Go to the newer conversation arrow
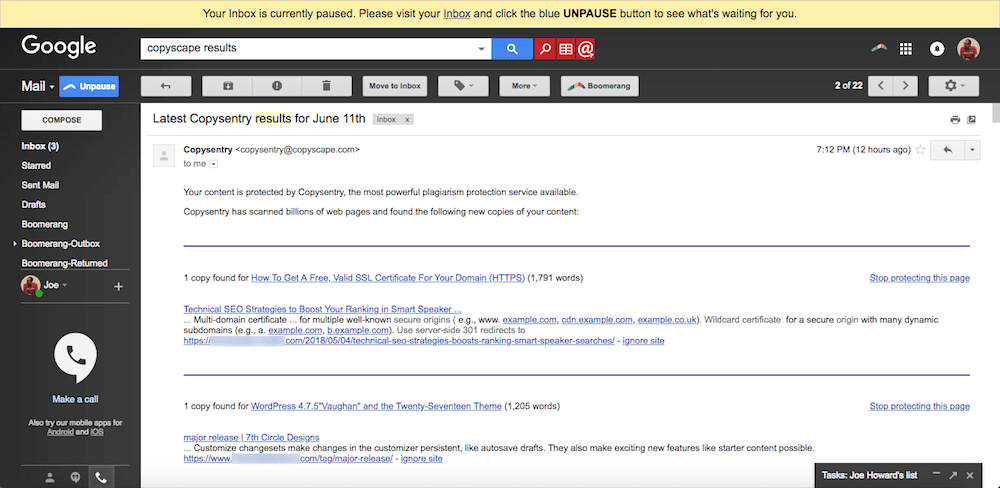The height and width of the screenshot is (488, 1000). (x=881, y=86)
